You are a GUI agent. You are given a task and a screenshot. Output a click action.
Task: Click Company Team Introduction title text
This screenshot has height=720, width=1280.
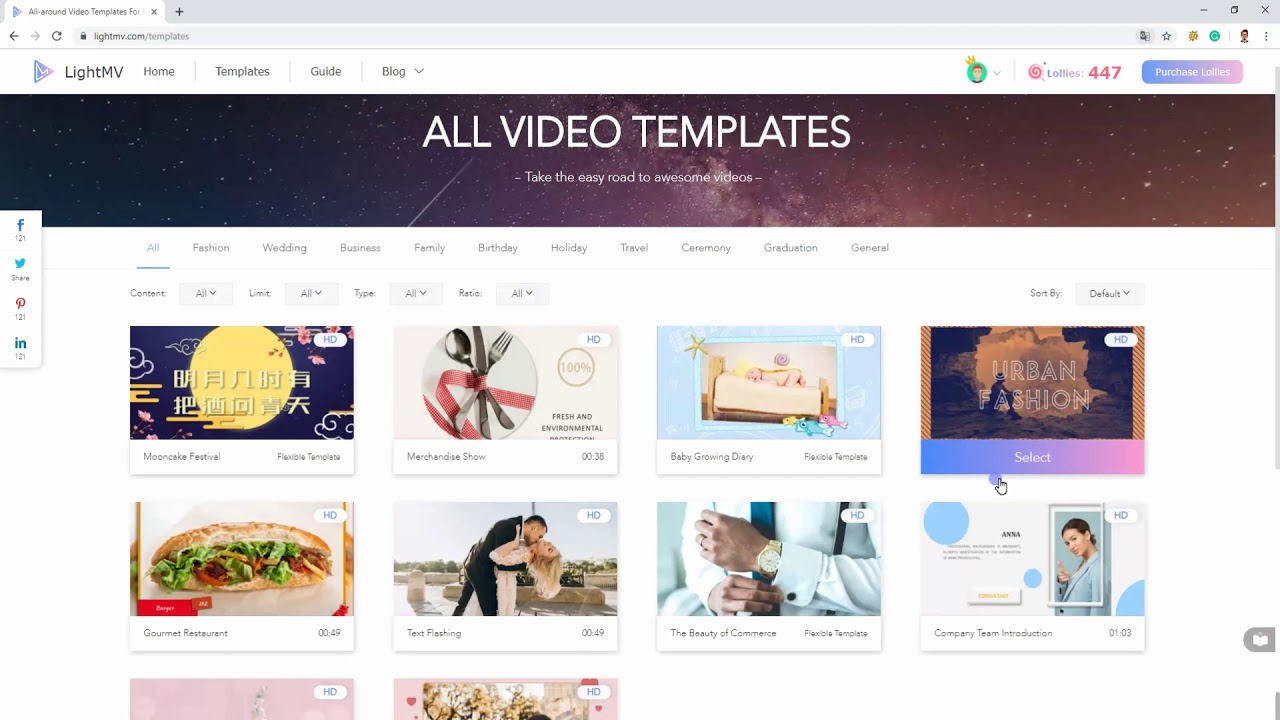point(993,633)
